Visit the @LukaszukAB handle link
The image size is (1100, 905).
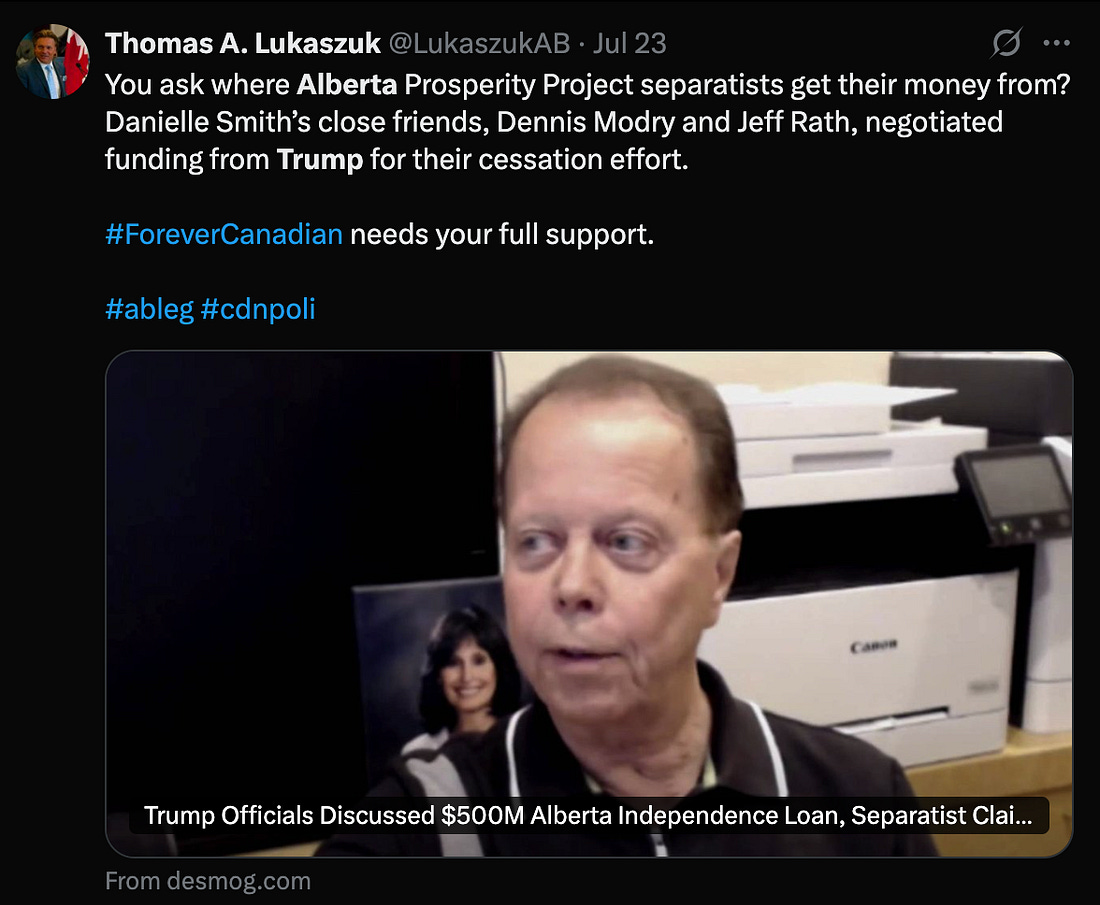(x=479, y=43)
